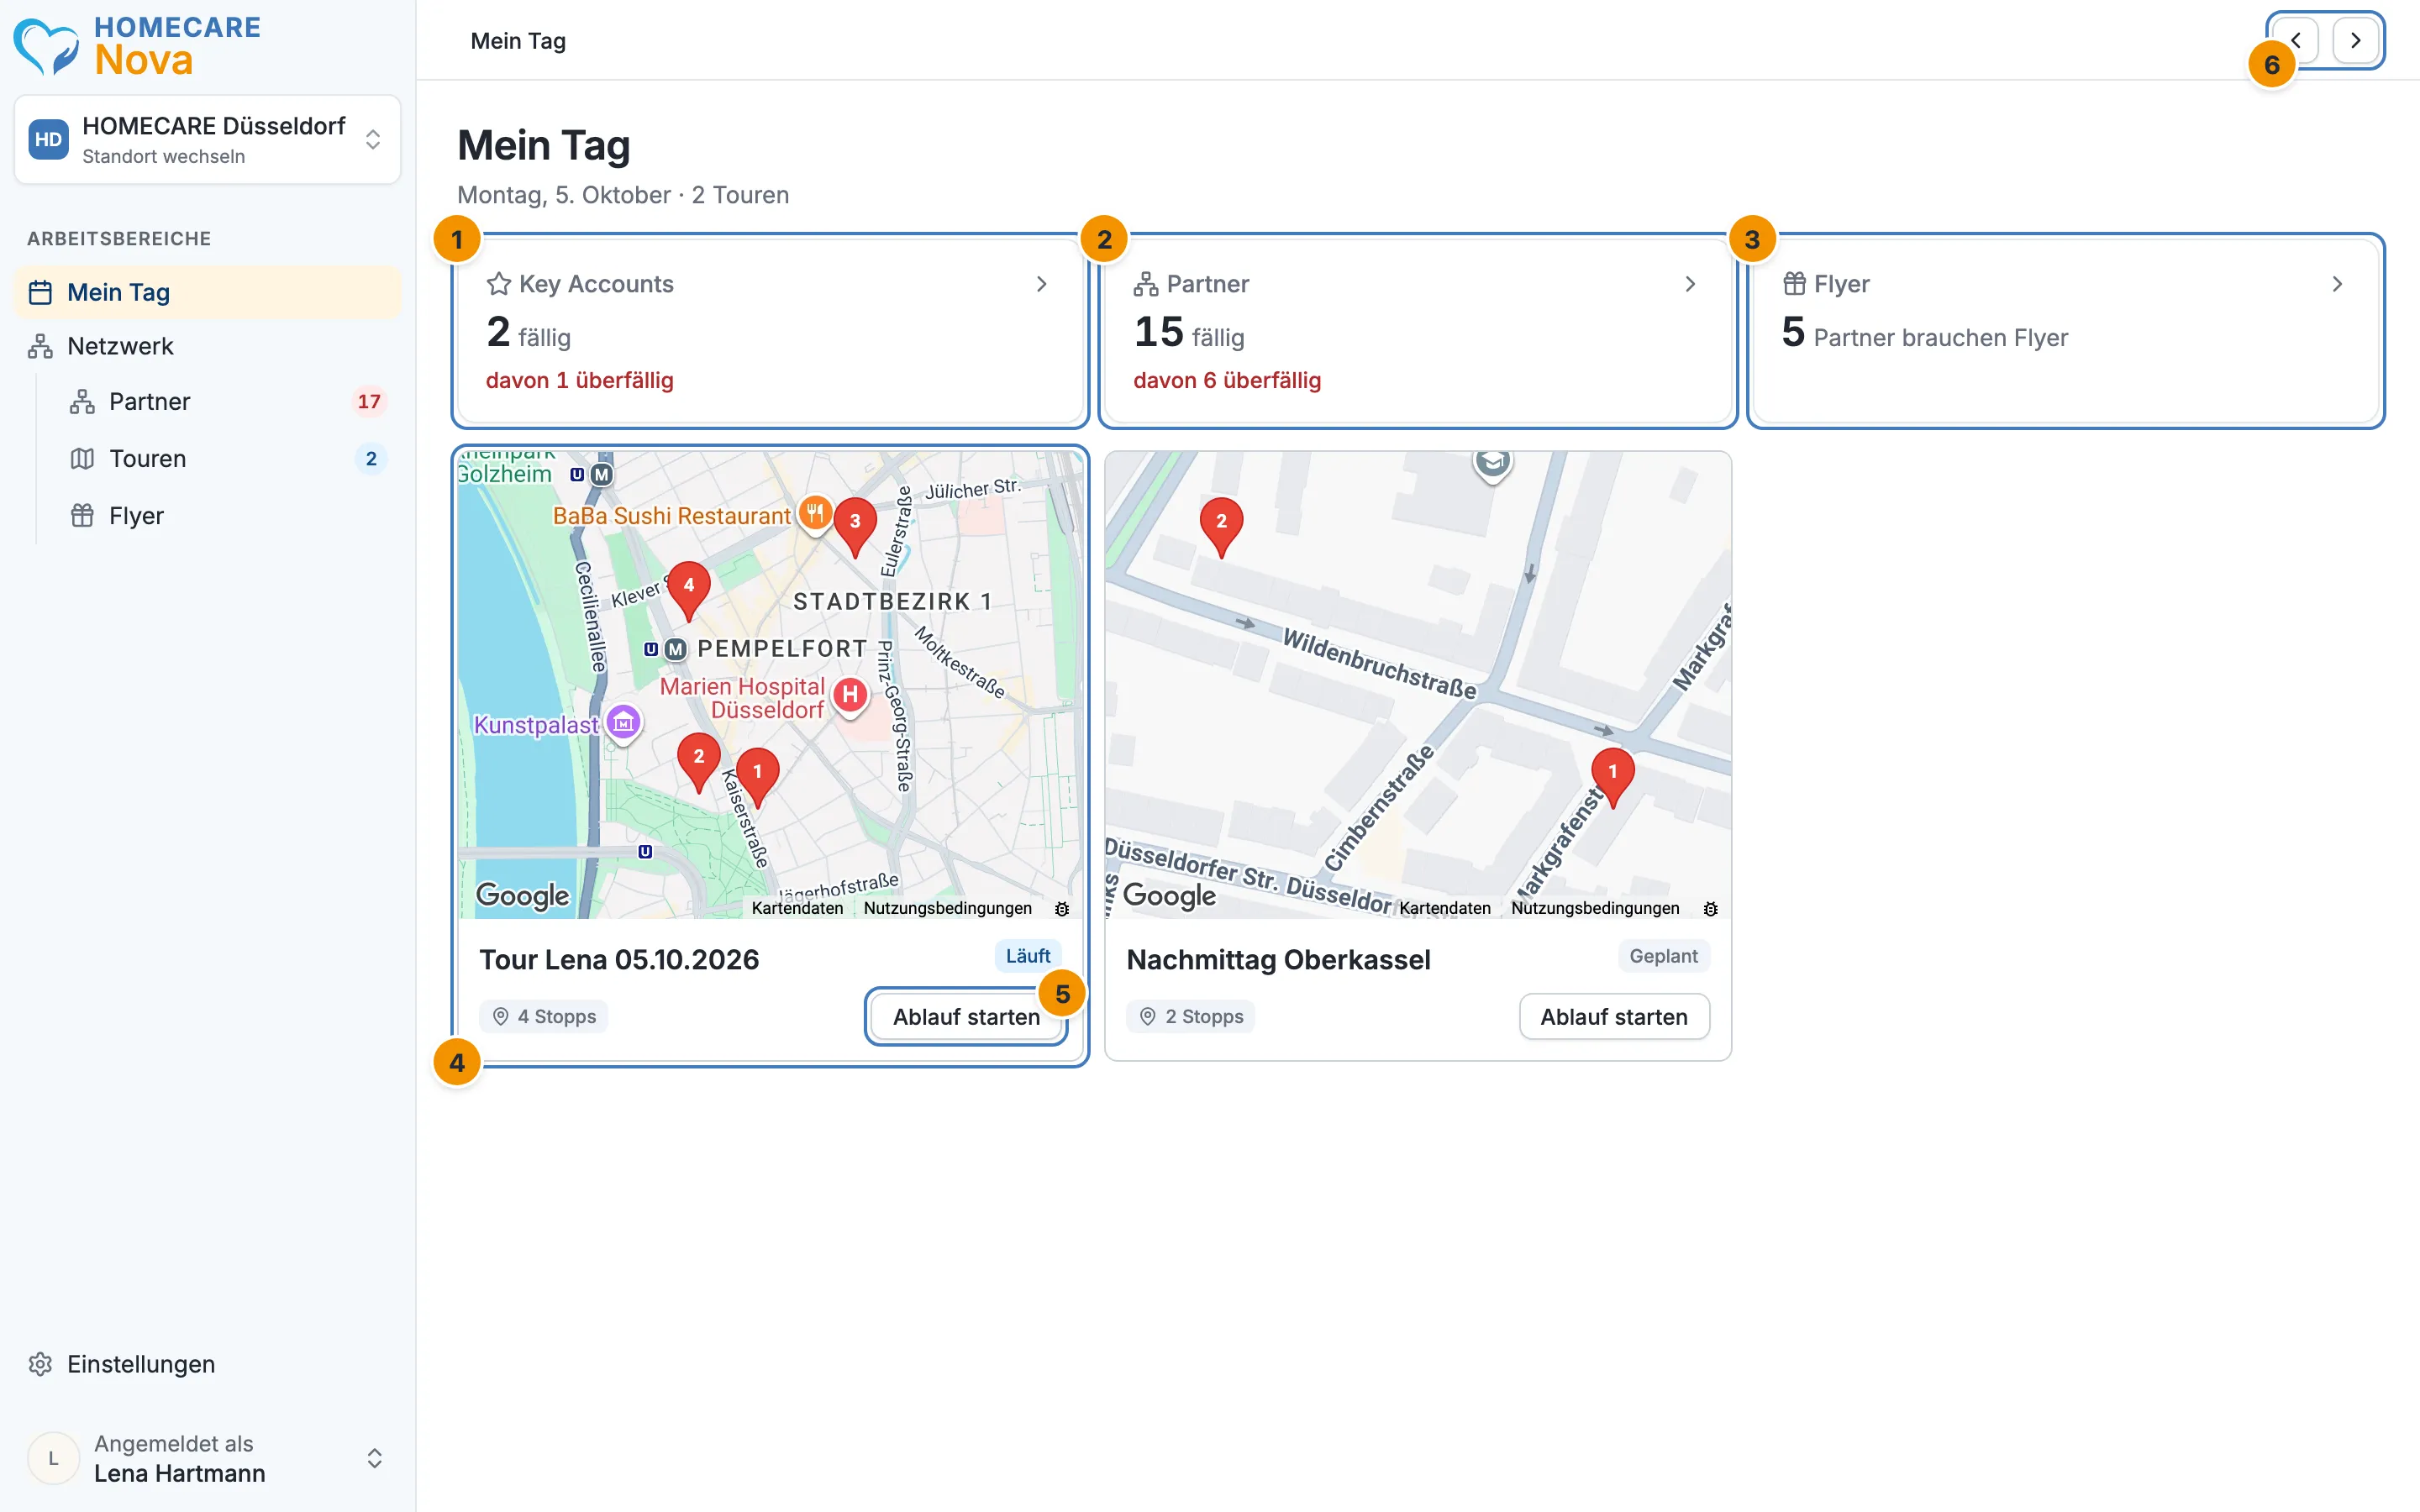Open Partner card chevron
The image size is (2420, 1512).
point(1690,284)
